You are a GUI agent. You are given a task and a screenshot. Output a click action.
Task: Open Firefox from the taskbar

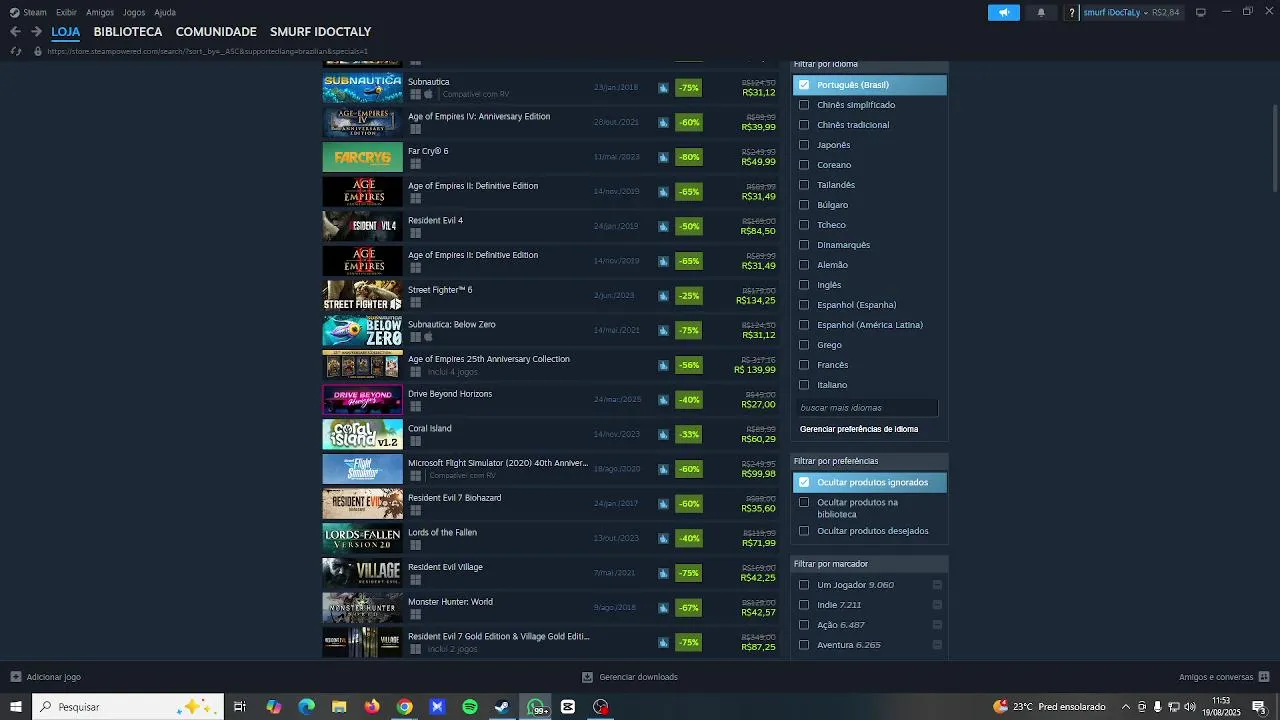pos(372,707)
